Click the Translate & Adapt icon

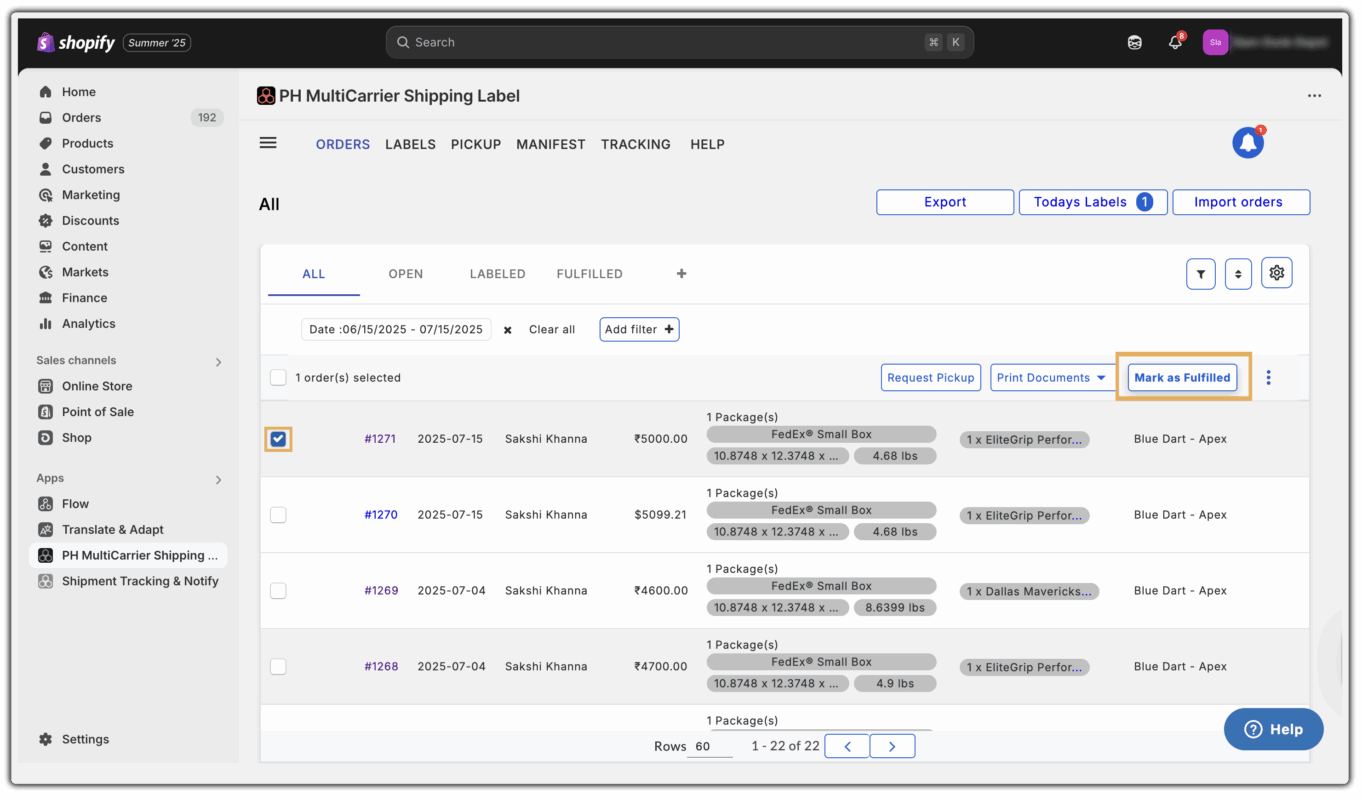point(45,530)
